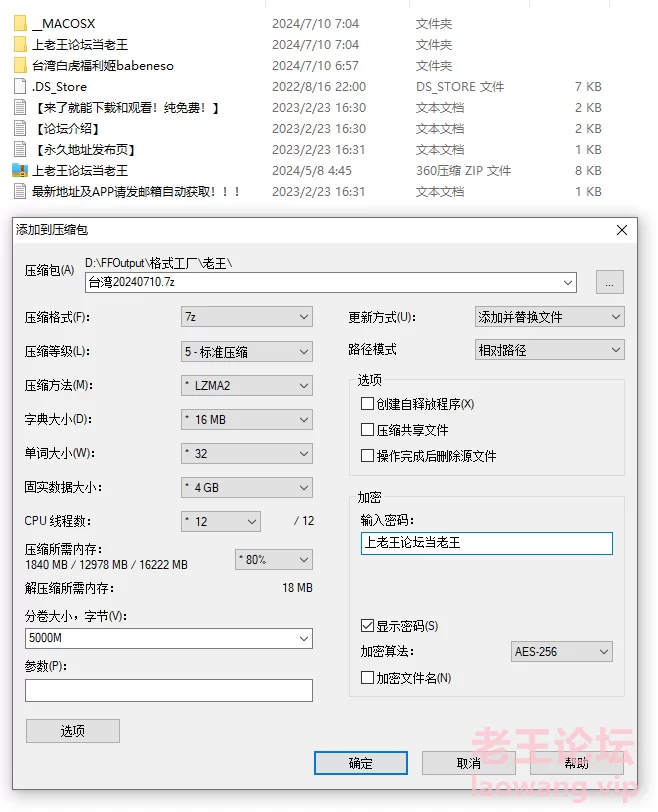Image resolution: width=658 pixels, height=812 pixels.
Task: Expand the archive name 台湾20240710.7z dropdown arrow
Action: click(x=567, y=283)
